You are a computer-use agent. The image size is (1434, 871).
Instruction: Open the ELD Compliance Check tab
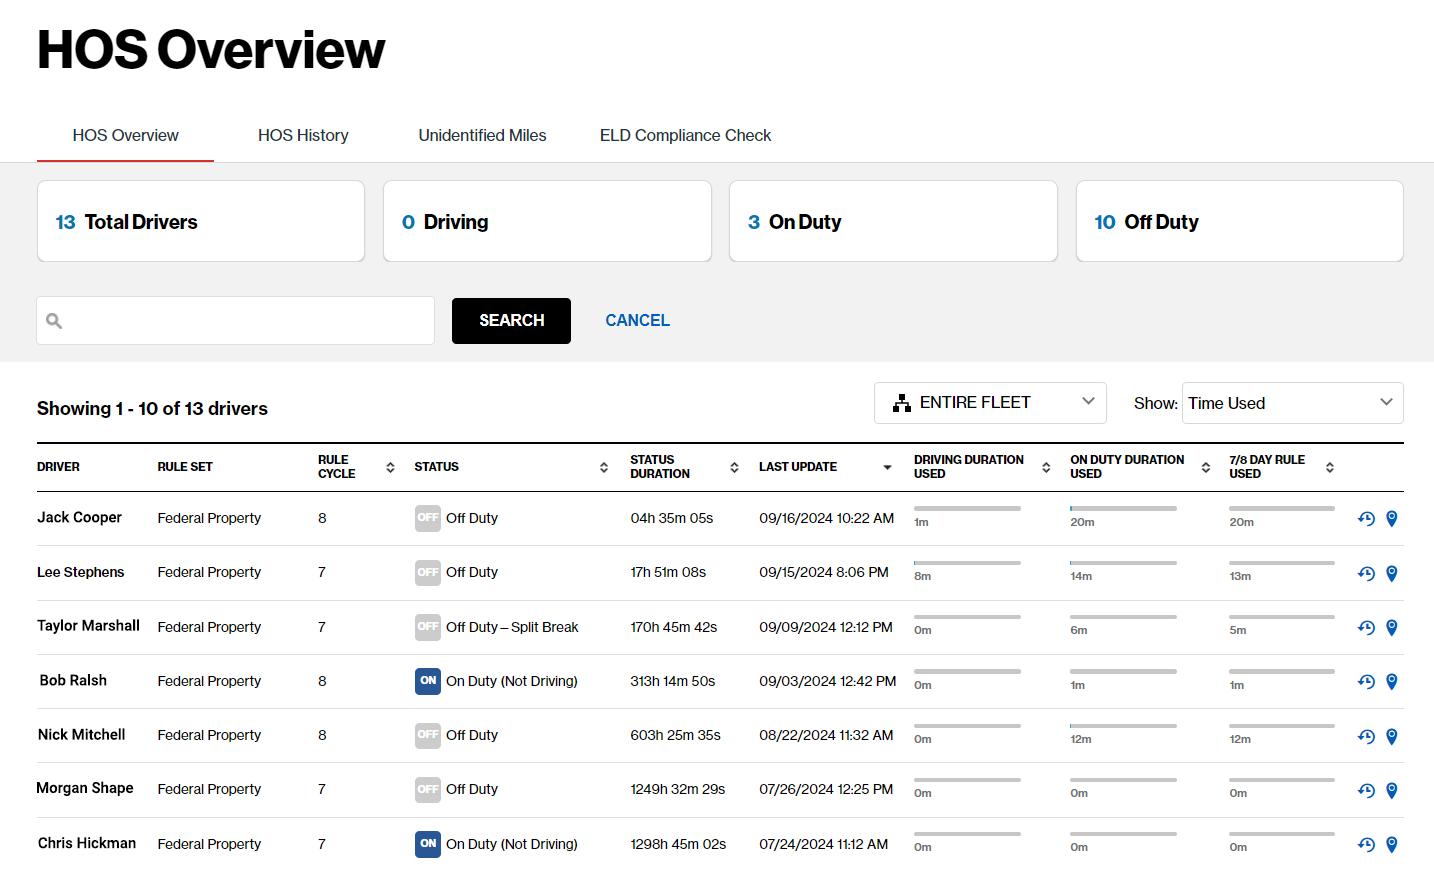685,135
